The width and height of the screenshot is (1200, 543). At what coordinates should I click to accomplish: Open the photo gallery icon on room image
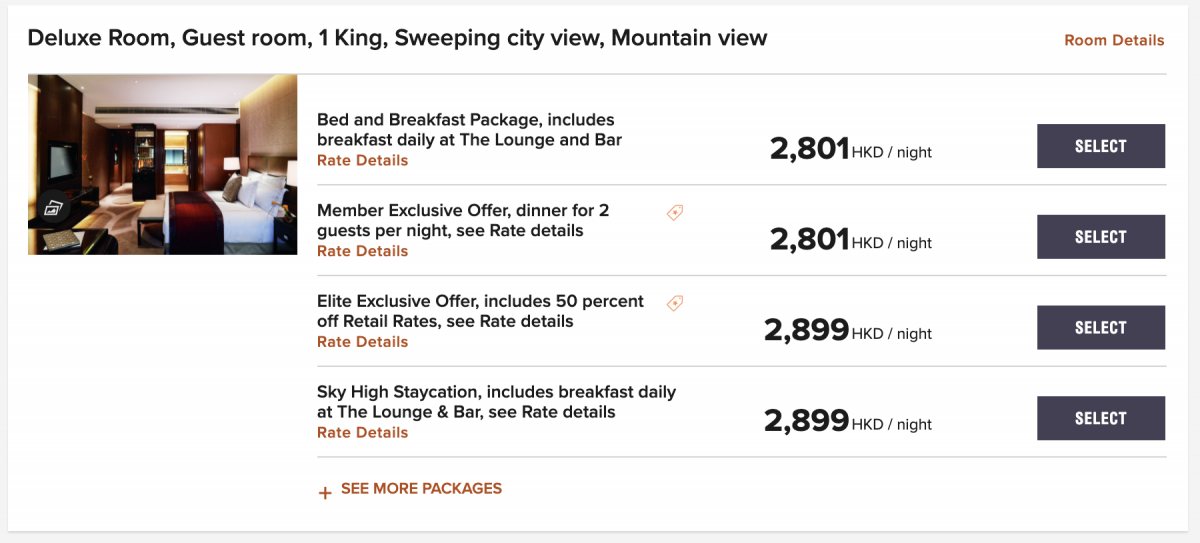[x=53, y=209]
